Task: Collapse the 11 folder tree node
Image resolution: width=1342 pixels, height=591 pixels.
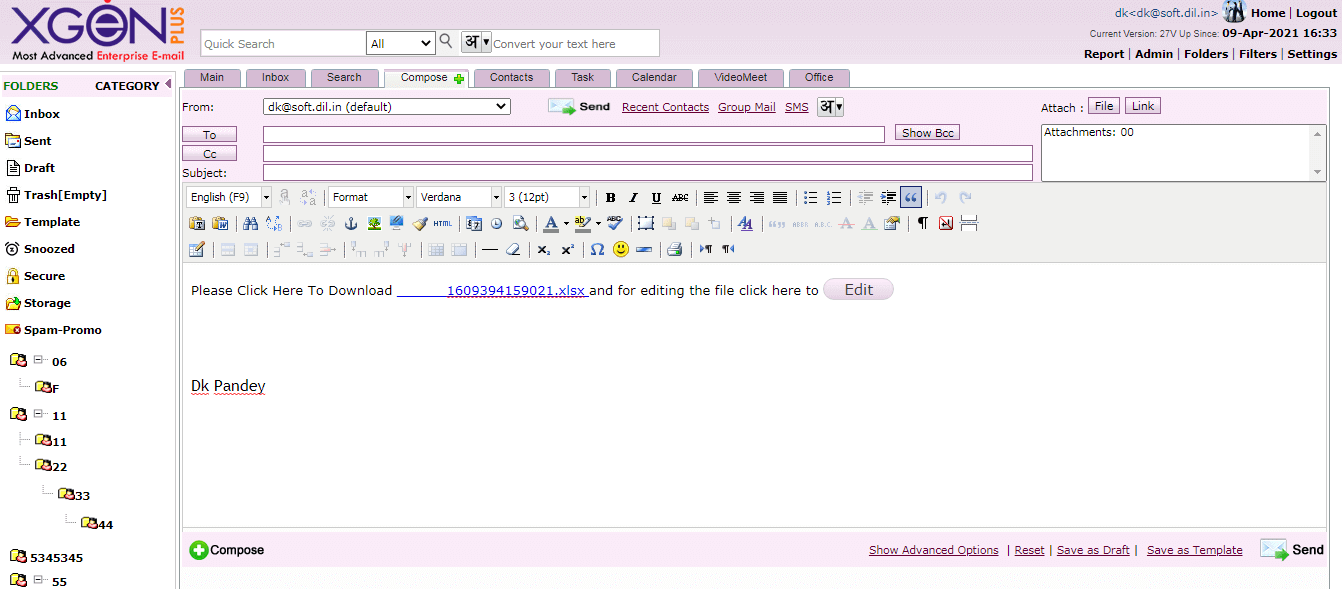Action: pyautogui.click(x=38, y=414)
